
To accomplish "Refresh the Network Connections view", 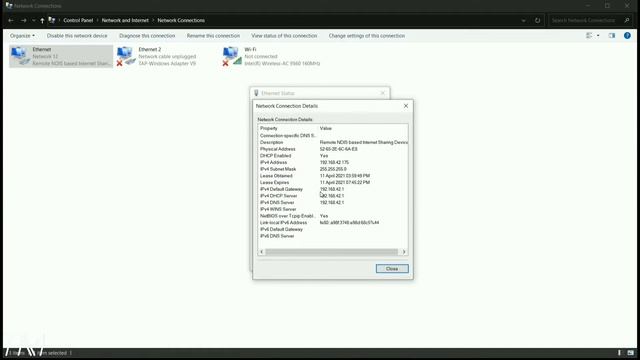I will 538,20.
